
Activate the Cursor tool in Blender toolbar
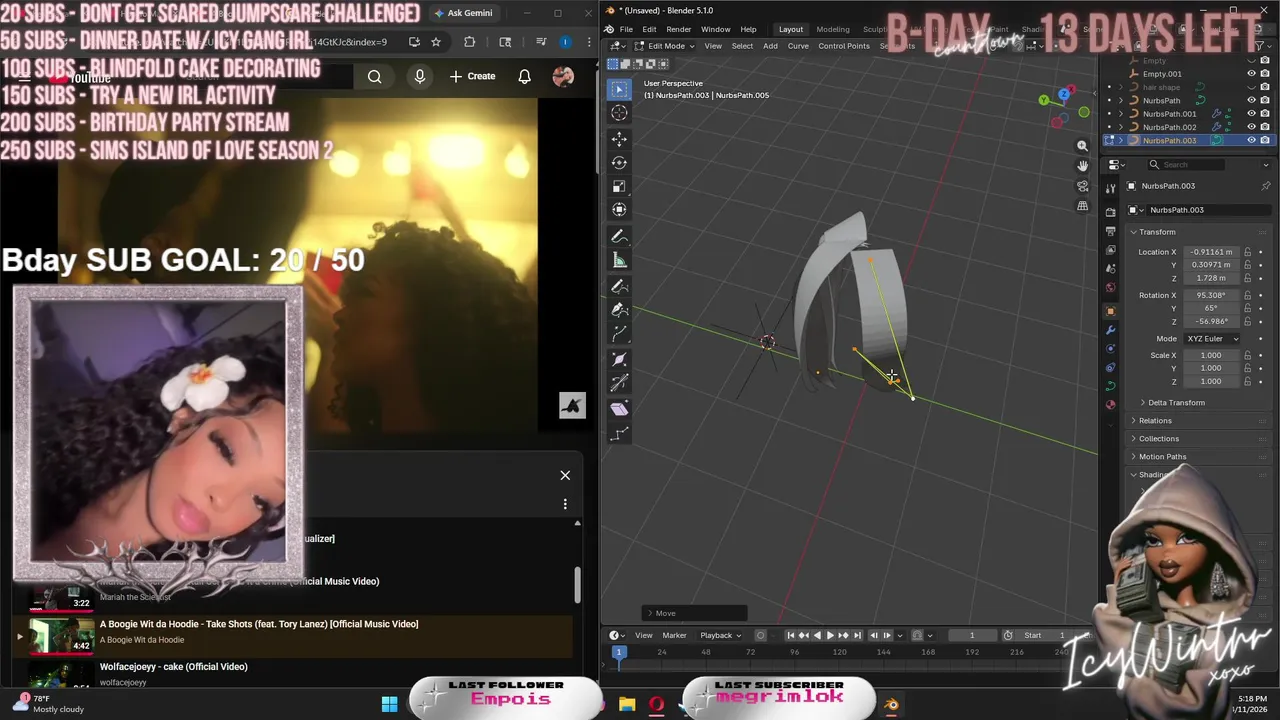[x=619, y=113]
